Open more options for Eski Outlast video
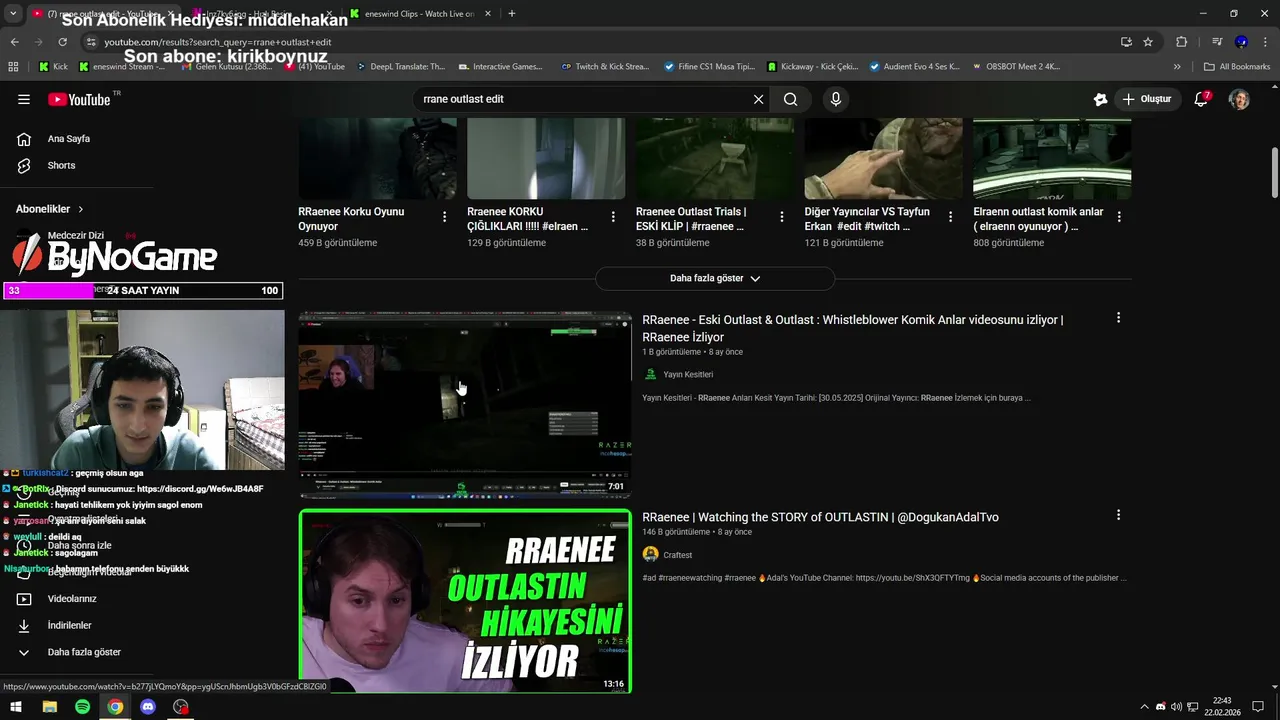The height and width of the screenshot is (720, 1280). [x=1118, y=318]
